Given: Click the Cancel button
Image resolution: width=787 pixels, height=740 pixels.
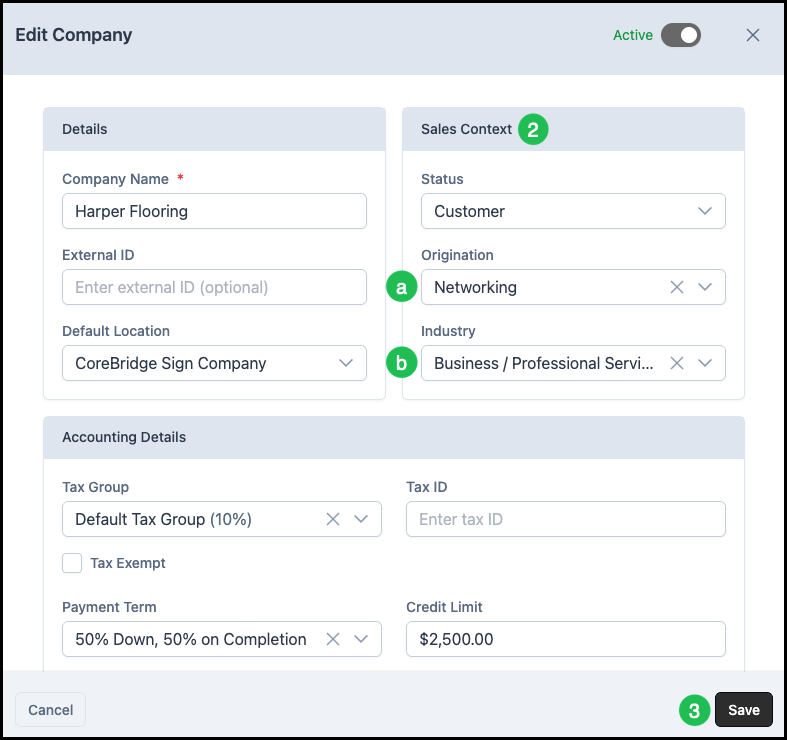Looking at the screenshot, I should (x=51, y=710).
